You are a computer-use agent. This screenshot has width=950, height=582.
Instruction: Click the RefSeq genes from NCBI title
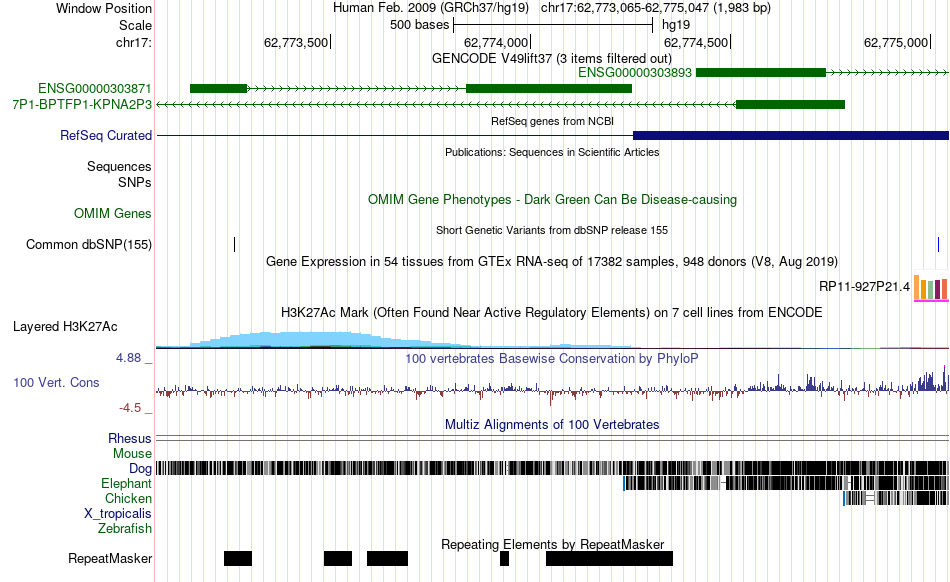tap(552, 121)
